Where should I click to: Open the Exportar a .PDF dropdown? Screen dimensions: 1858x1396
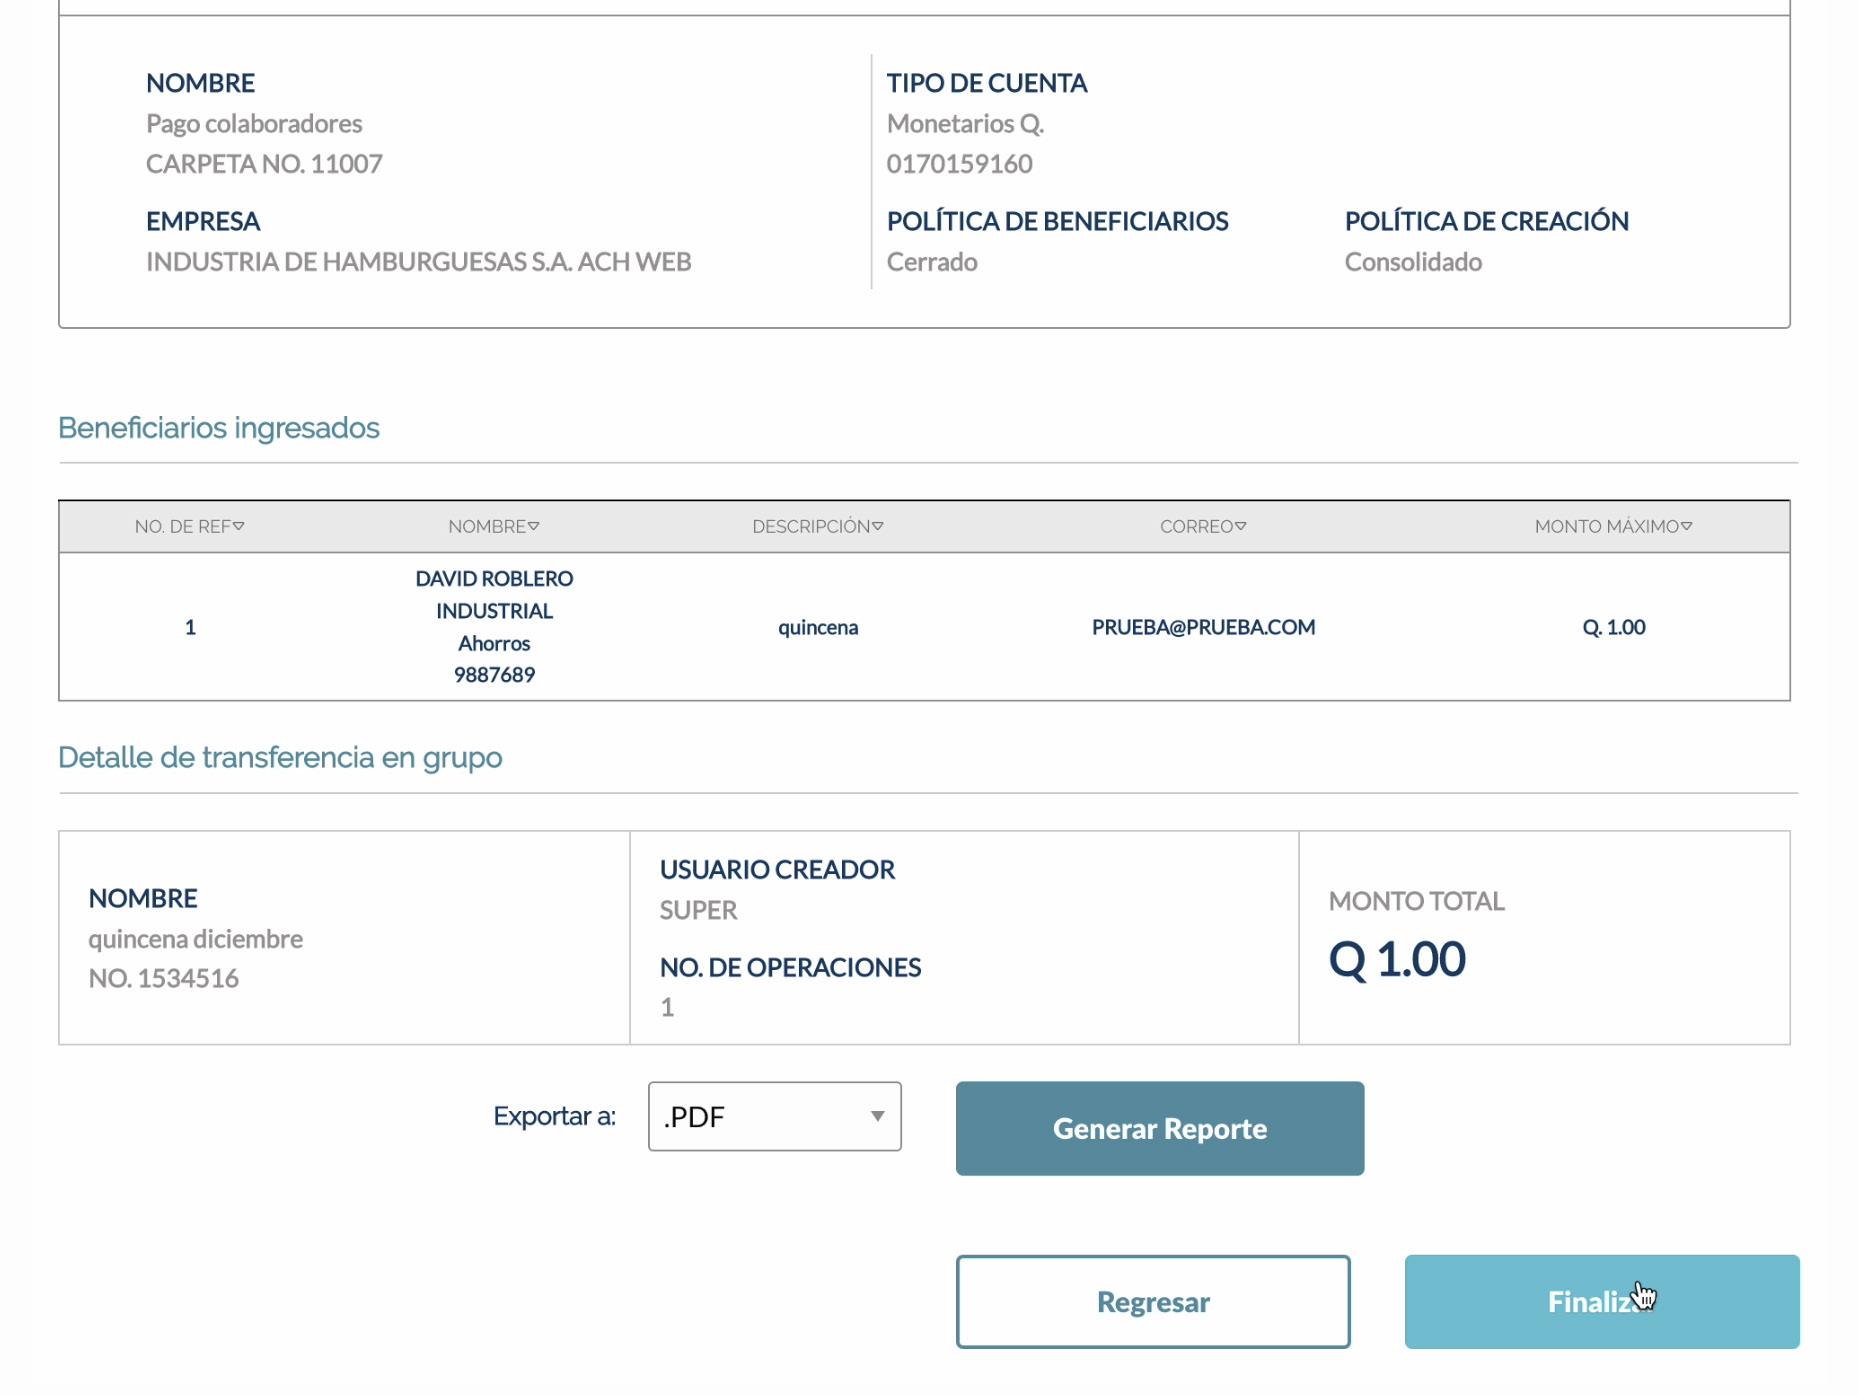point(774,1116)
